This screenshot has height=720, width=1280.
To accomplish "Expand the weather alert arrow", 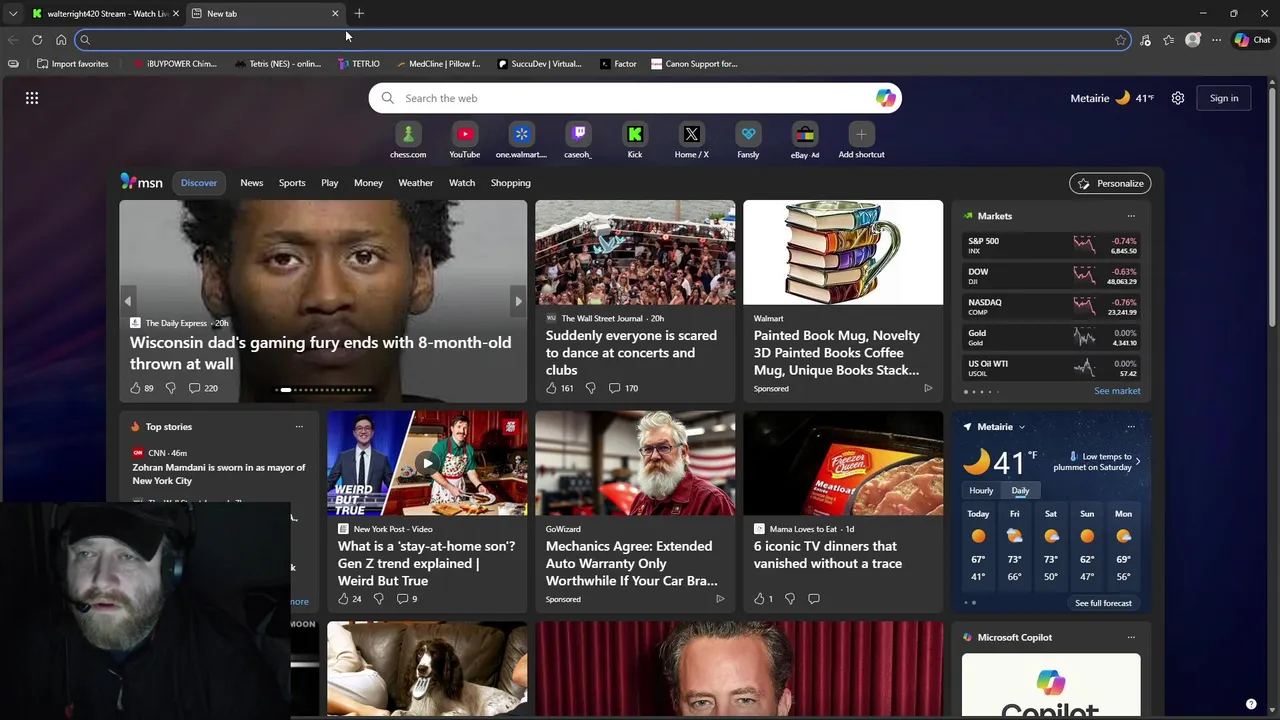I will pyautogui.click(x=1137, y=461).
